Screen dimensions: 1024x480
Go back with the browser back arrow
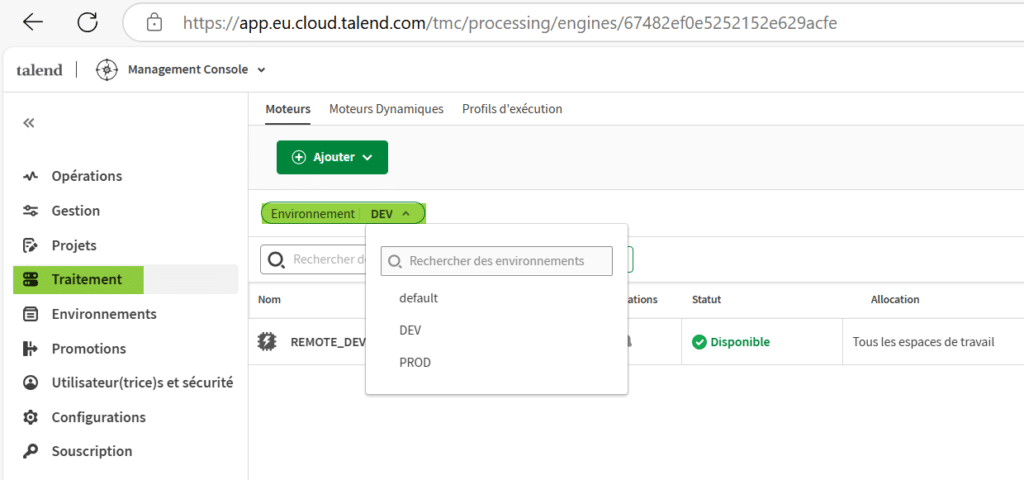pos(33,23)
